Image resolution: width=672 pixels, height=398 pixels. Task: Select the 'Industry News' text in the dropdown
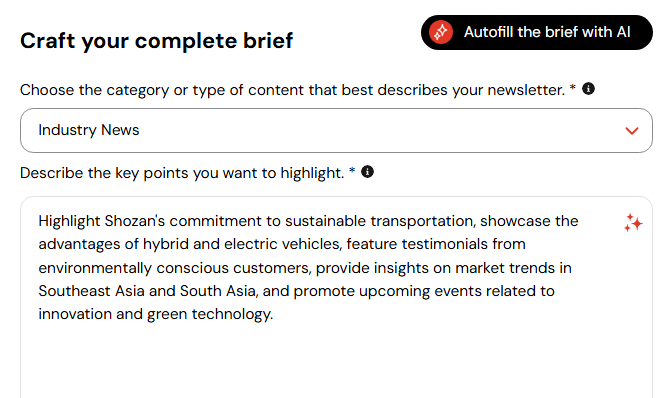click(x=89, y=130)
